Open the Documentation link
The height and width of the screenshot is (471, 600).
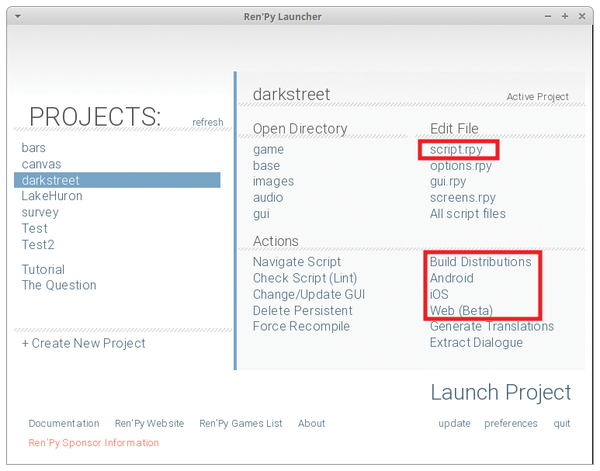click(x=64, y=424)
